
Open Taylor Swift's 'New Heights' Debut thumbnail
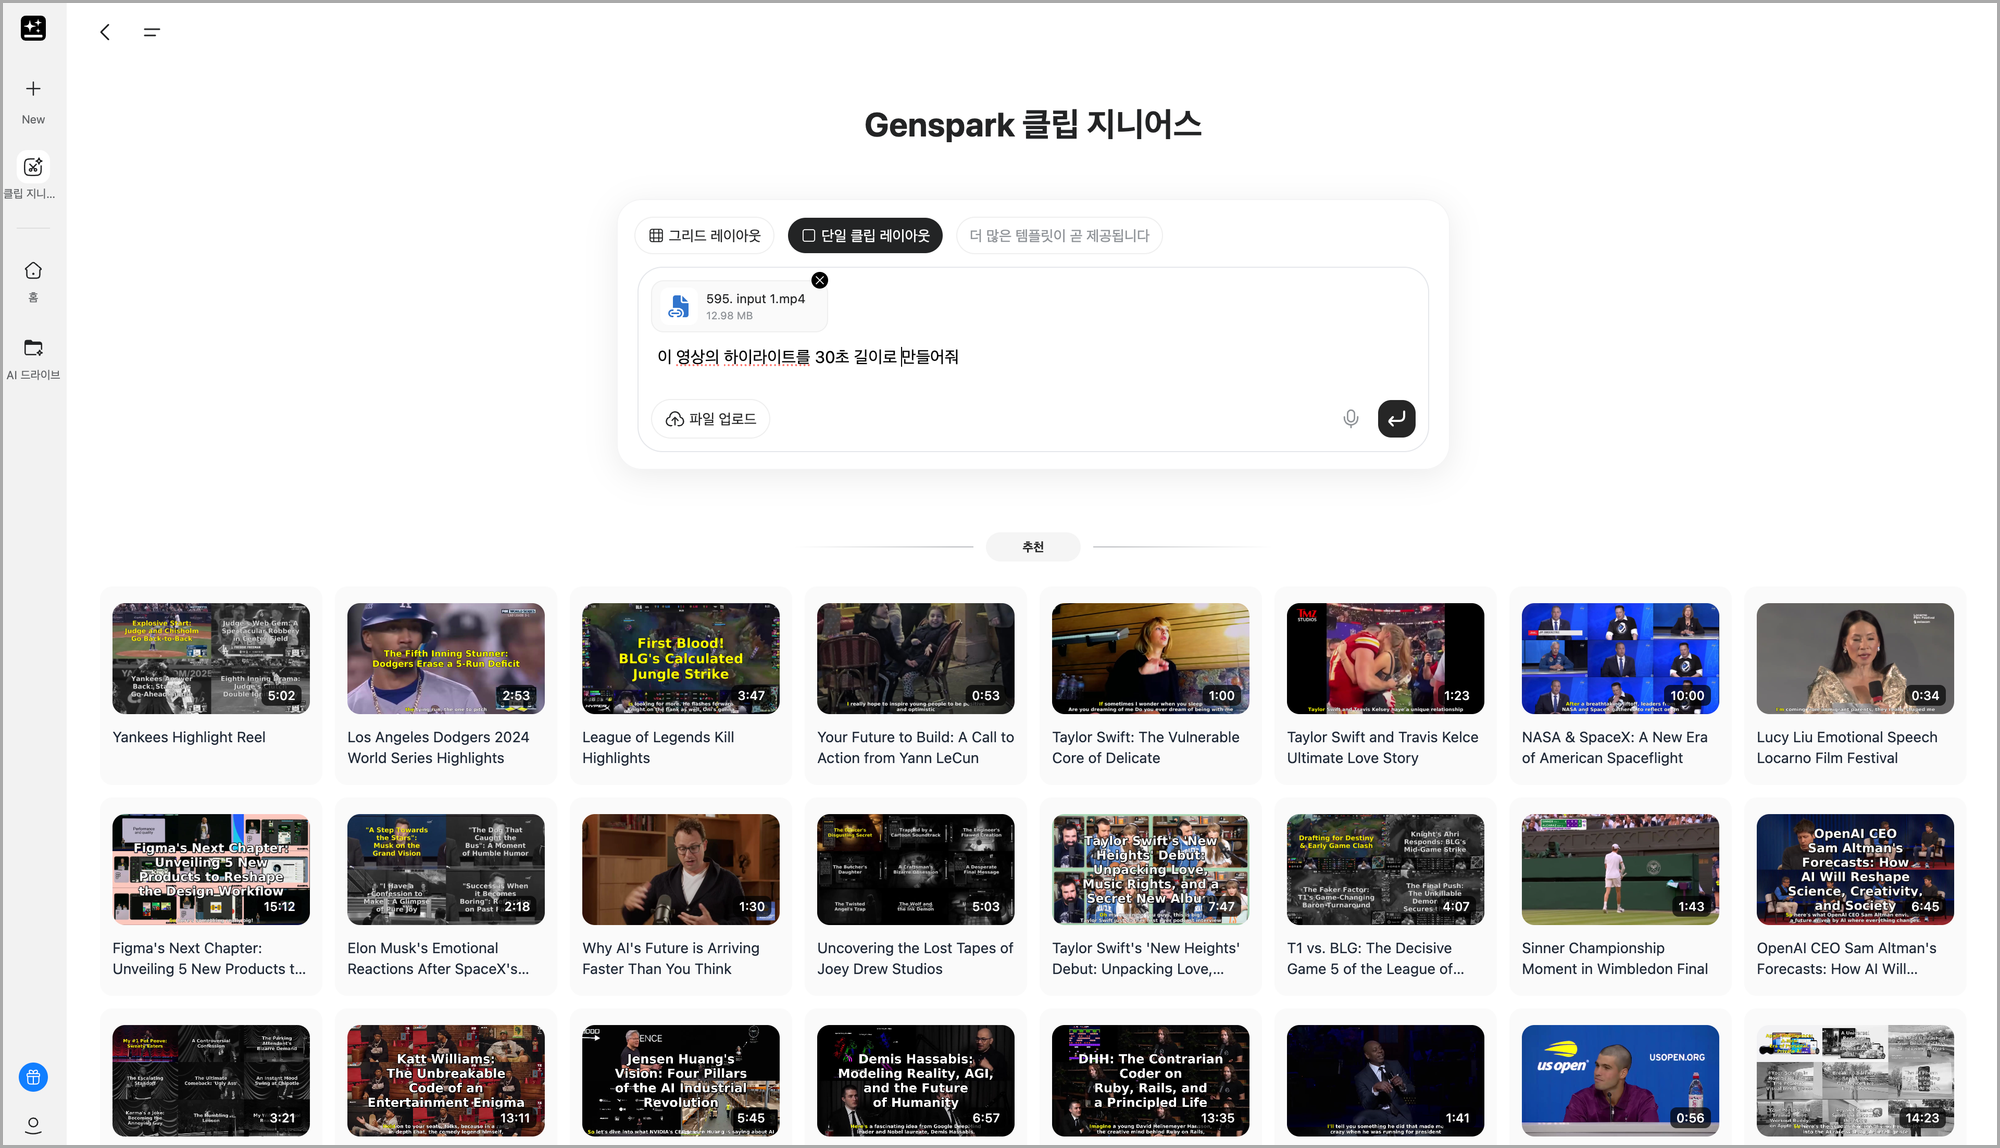point(1151,869)
